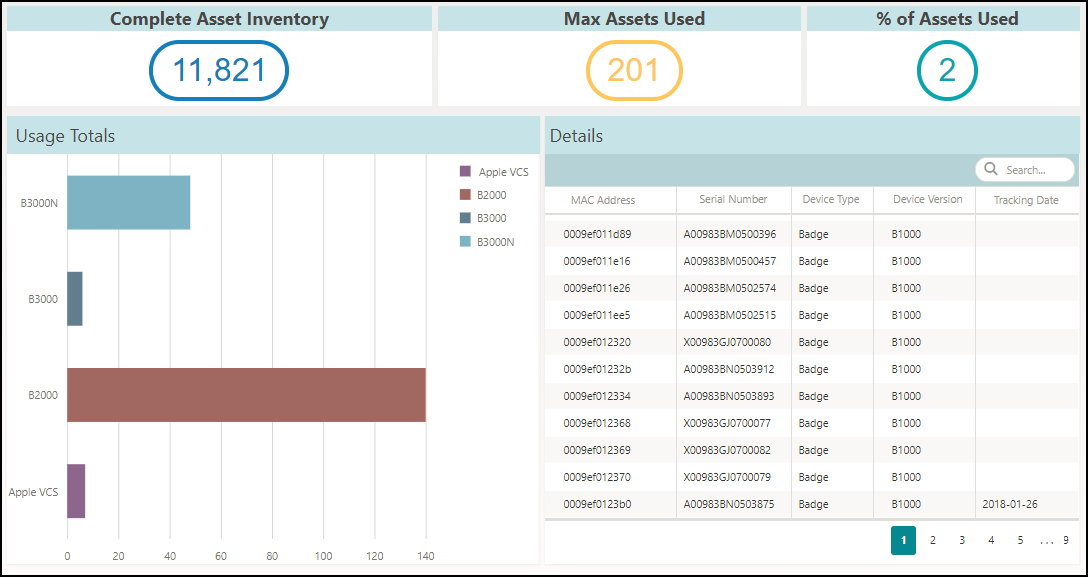
Task: Click the search magnifier icon
Action: pos(991,170)
